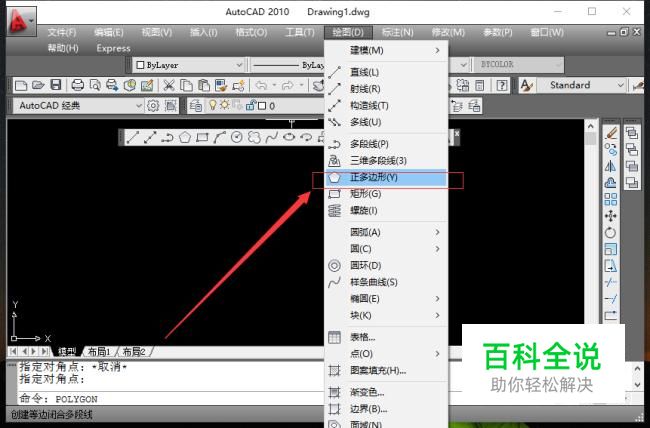Choose 矩形(G) from the draw menu
The width and height of the screenshot is (650, 428).
(386, 194)
